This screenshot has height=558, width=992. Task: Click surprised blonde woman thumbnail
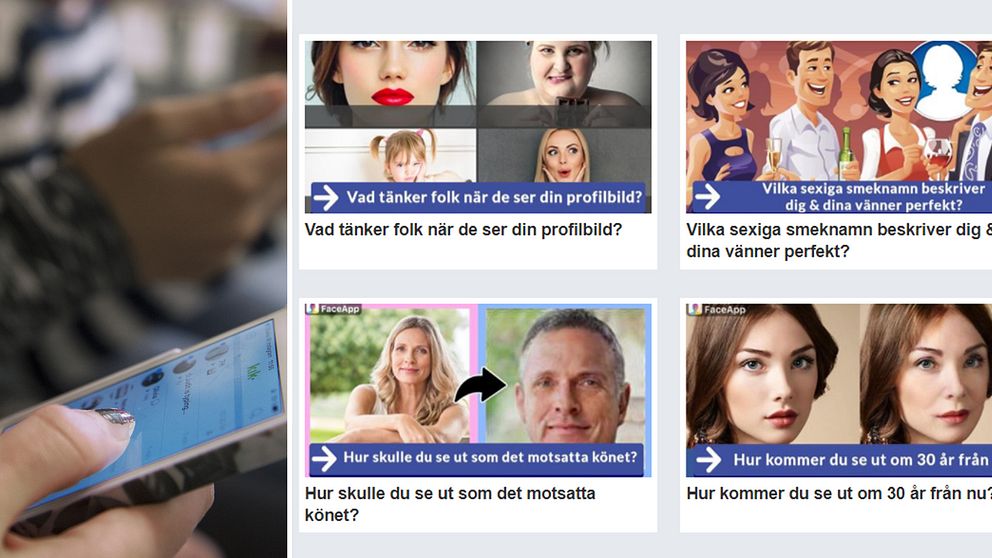[x=564, y=156]
